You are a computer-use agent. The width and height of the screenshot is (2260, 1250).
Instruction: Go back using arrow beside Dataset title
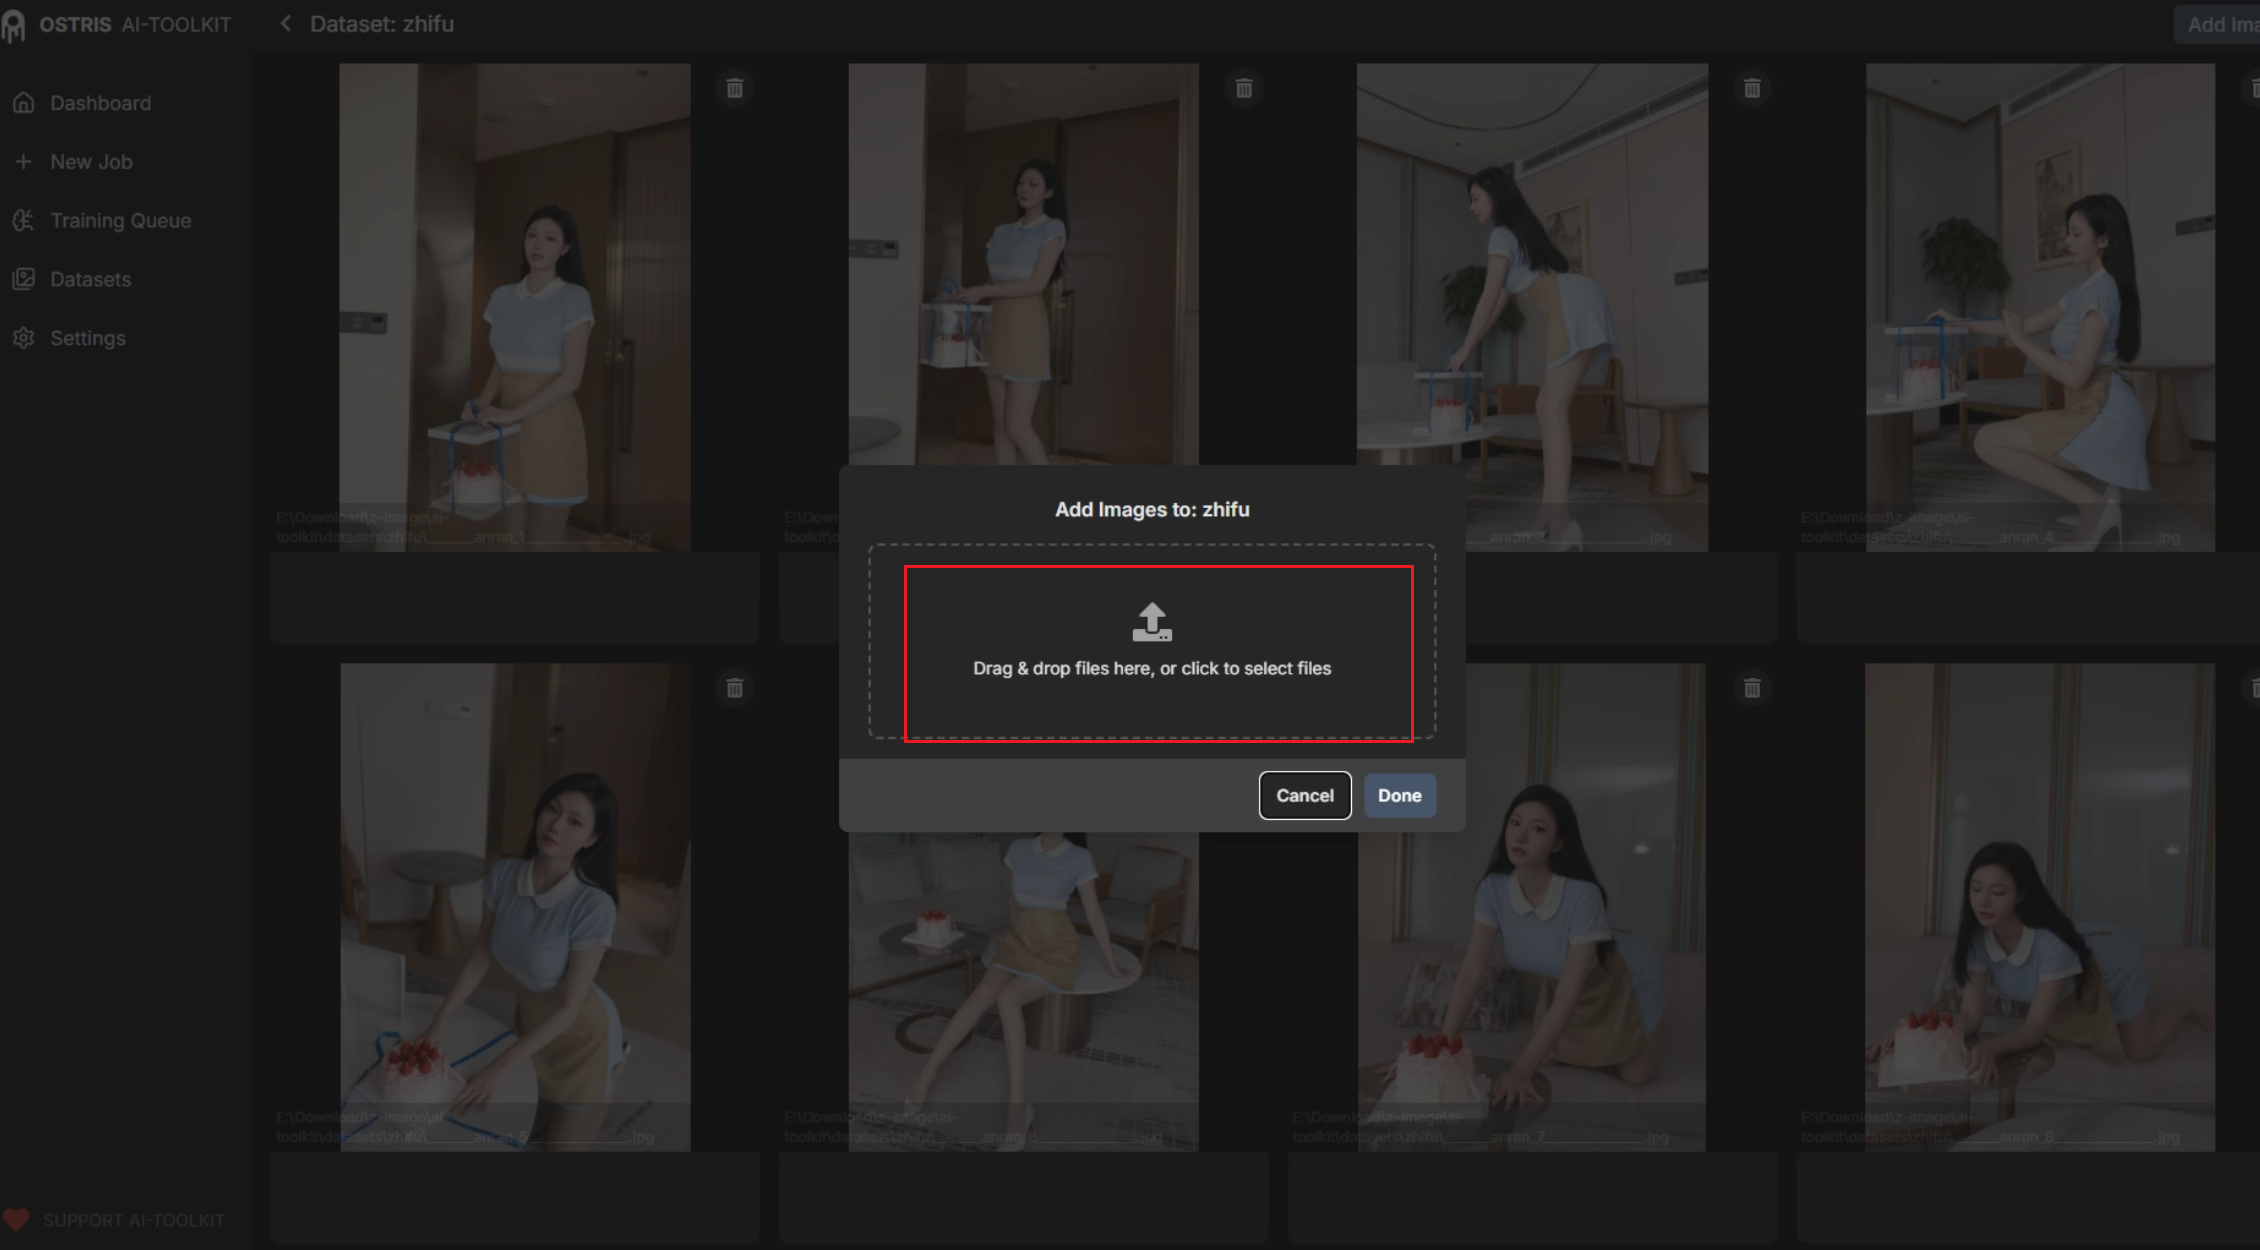click(x=286, y=24)
